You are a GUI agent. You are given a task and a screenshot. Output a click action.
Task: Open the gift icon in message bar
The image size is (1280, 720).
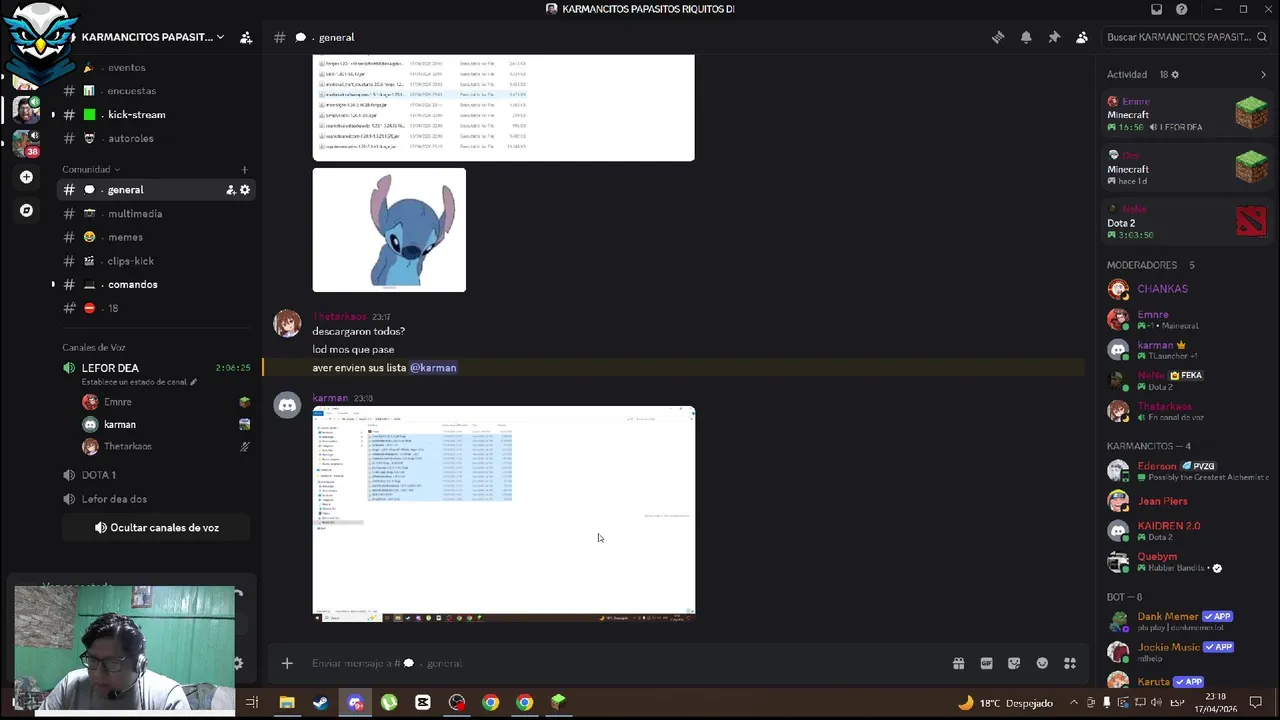coord(958,663)
